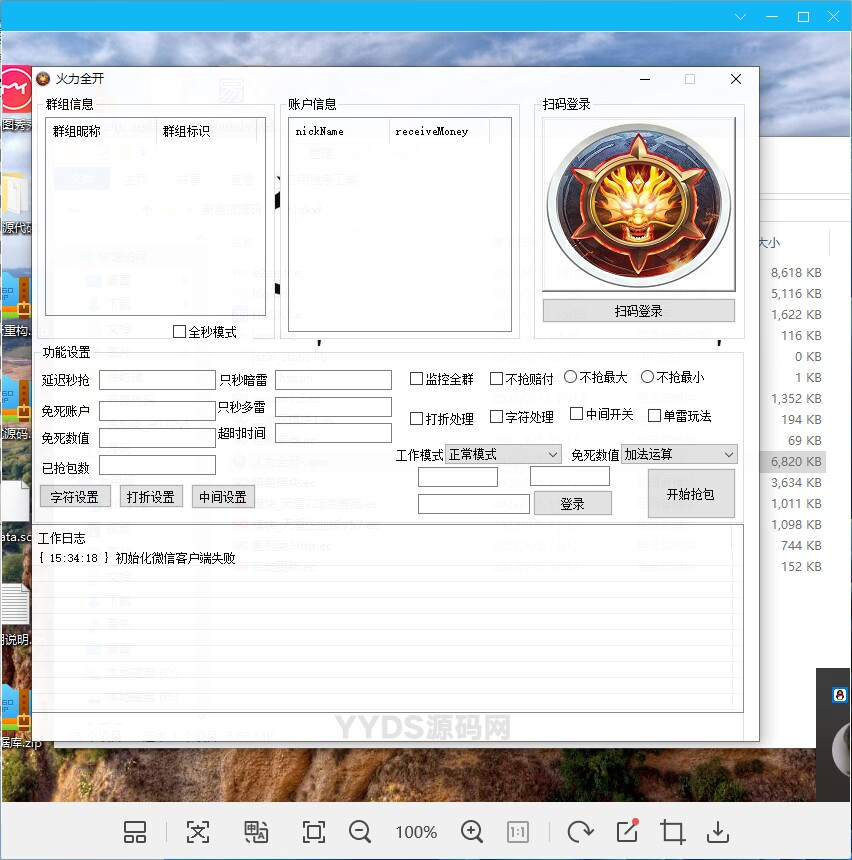The width and height of the screenshot is (852, 860).
Task: Click the 群组标识 column header
Action: 206,131
